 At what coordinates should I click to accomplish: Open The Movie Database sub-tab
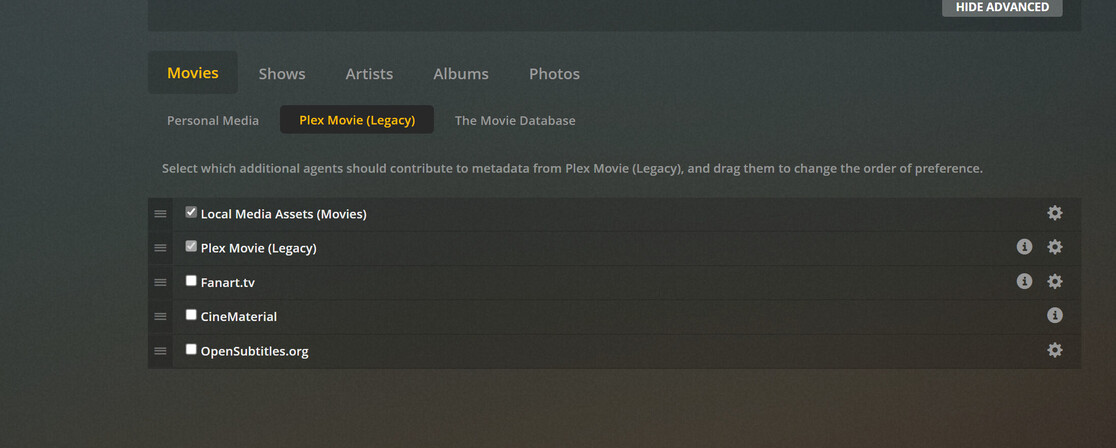click(515, 120)
